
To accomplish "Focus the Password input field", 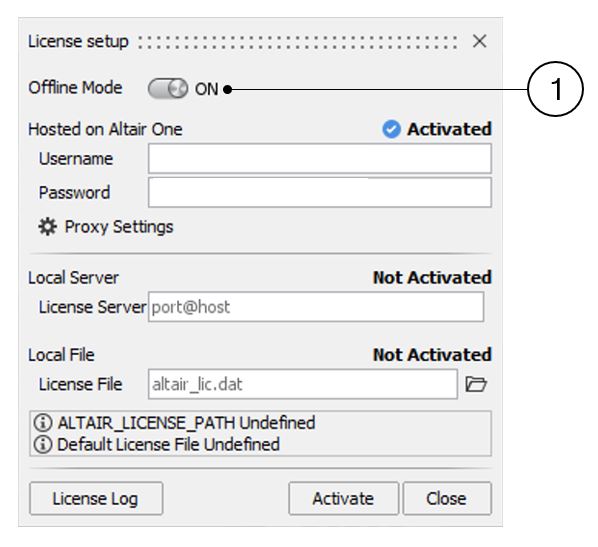I will [320, 193].
